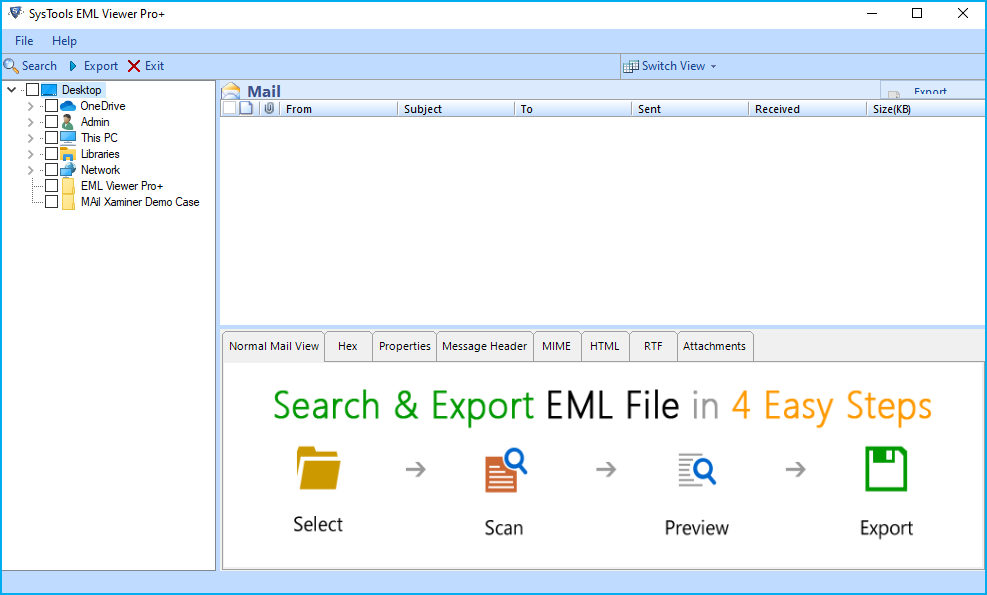Viewport: 987px width, 595px height.
Task: Check the Libraries checkbox
Action: click(52, 154)
